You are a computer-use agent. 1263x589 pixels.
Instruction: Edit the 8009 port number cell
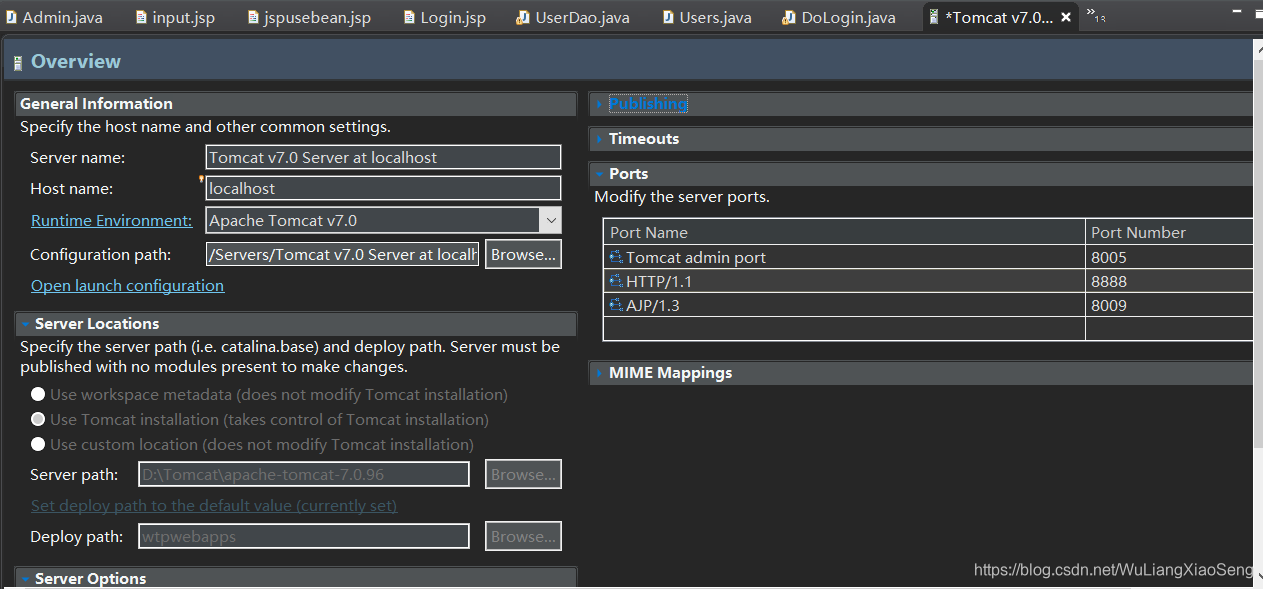pyautogui.click(x=1169, y=305)
